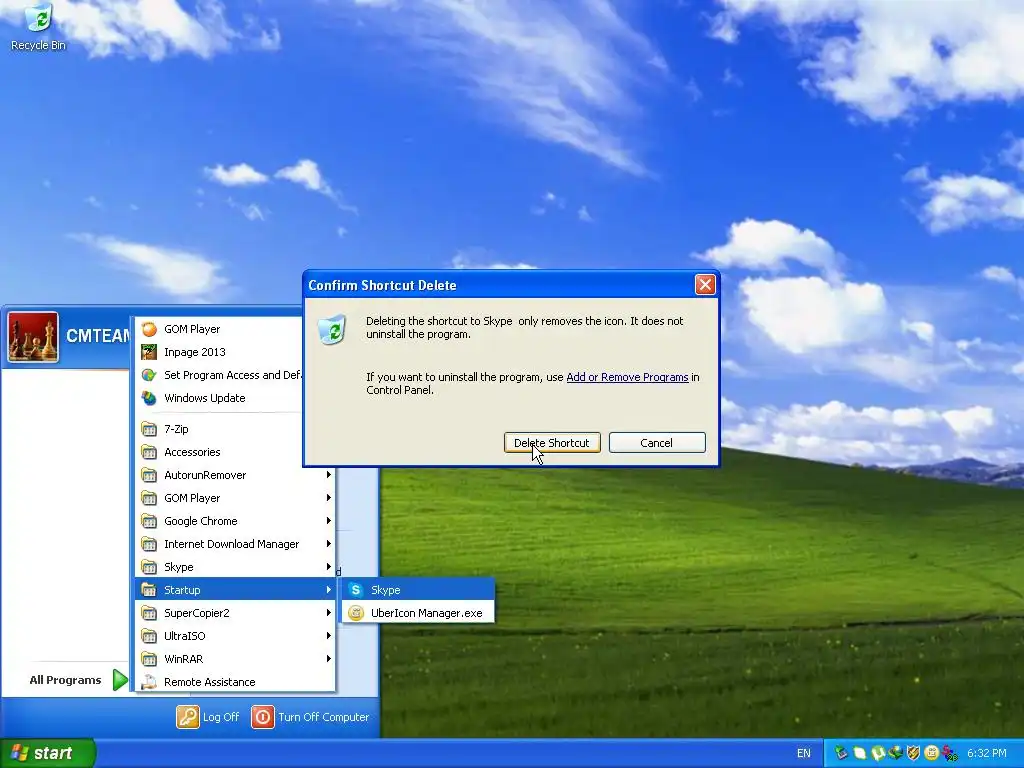Select the highlighted Startup folder entry
Image resolution: width=1024 pixels, height=768 pixels.
click(235, 590)
